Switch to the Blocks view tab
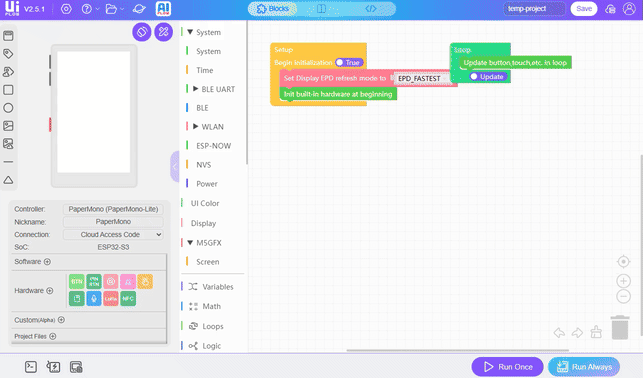Image resolution: width=643 pixels, height=378 pixels. point(273,9)
